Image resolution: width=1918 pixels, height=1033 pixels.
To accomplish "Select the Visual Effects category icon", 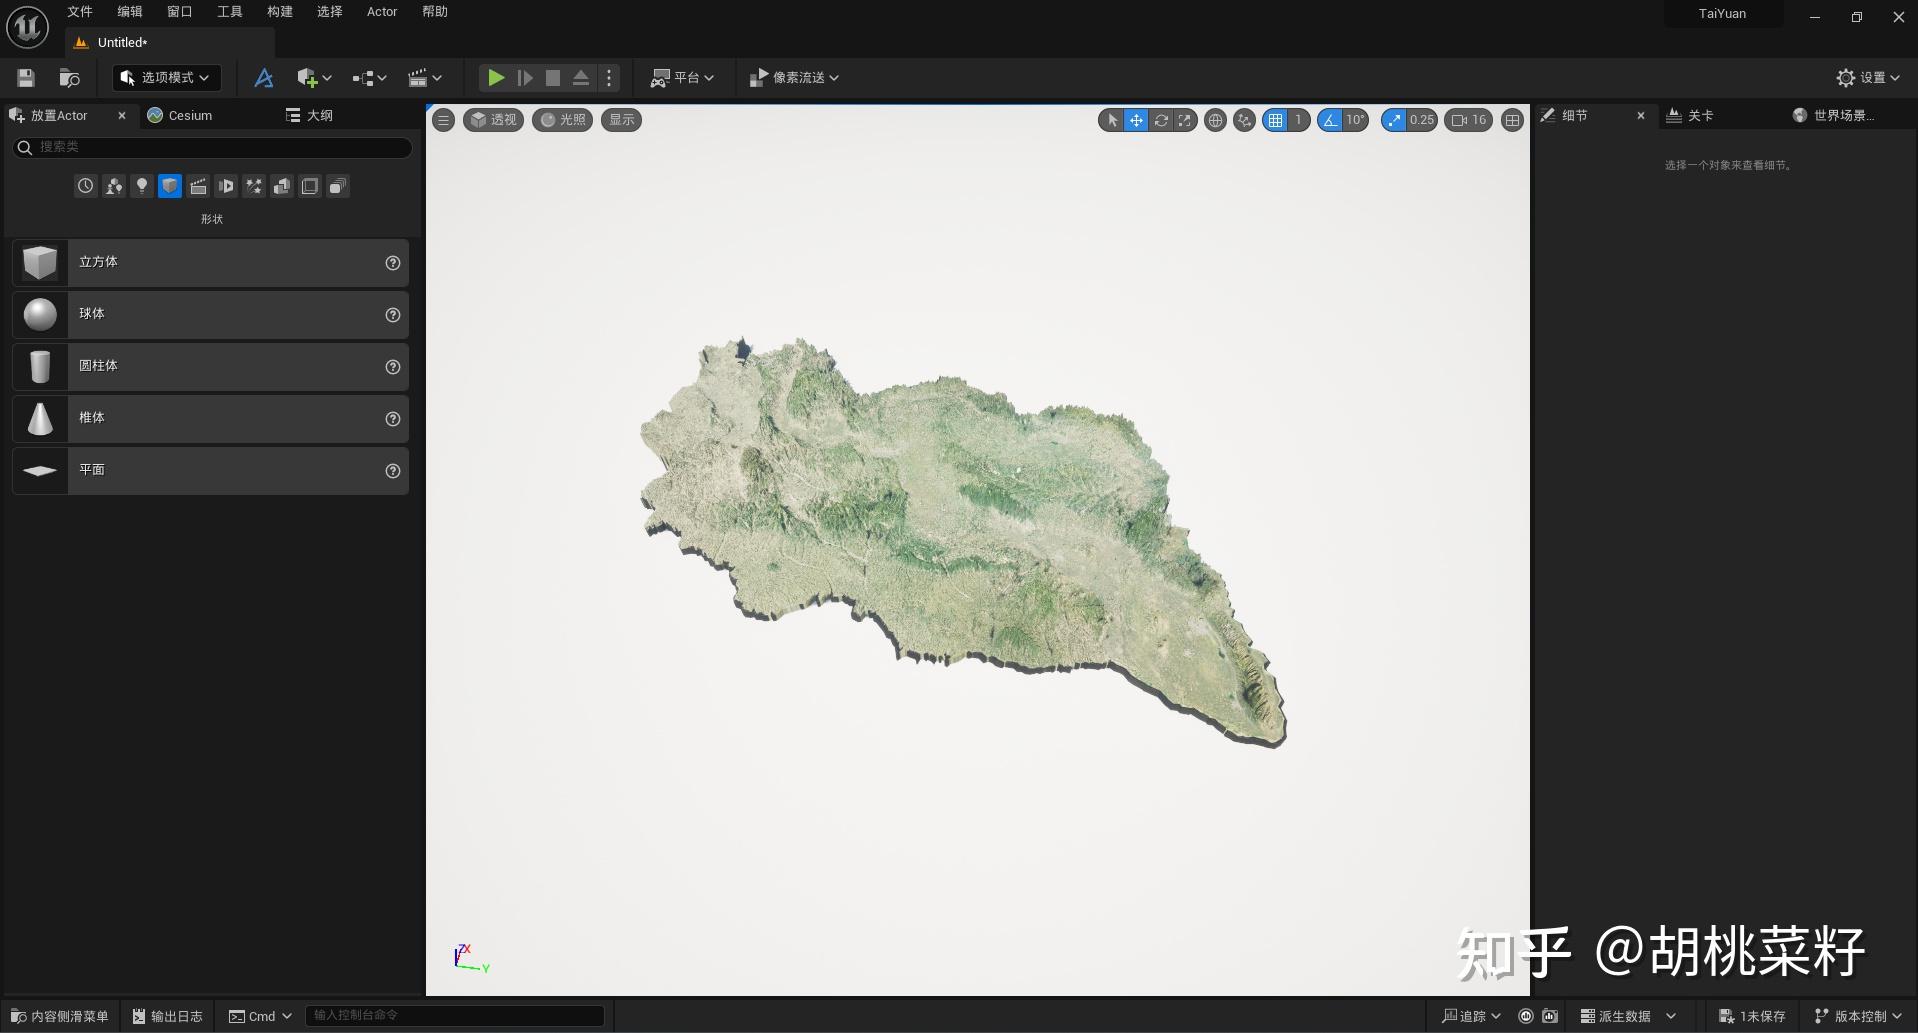I will click(x=253, y=186).
